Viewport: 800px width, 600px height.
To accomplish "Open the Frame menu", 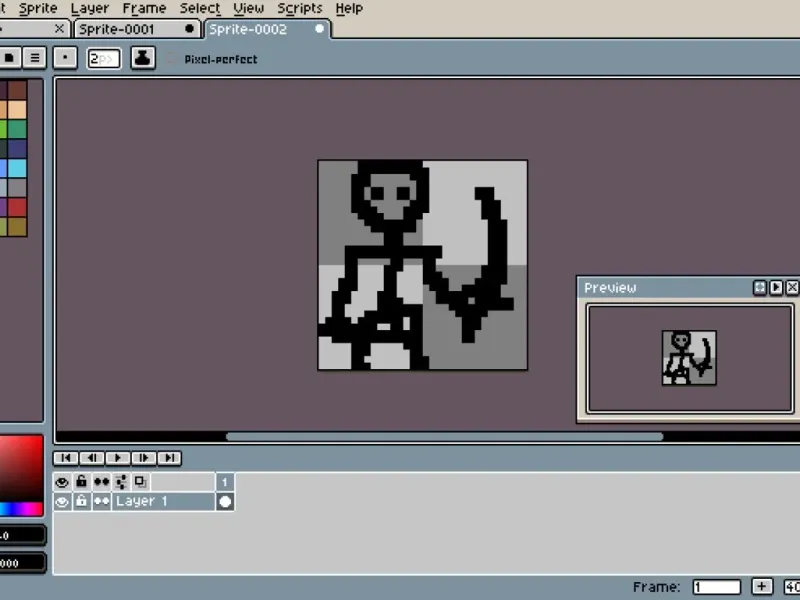I will coord(144,8).
